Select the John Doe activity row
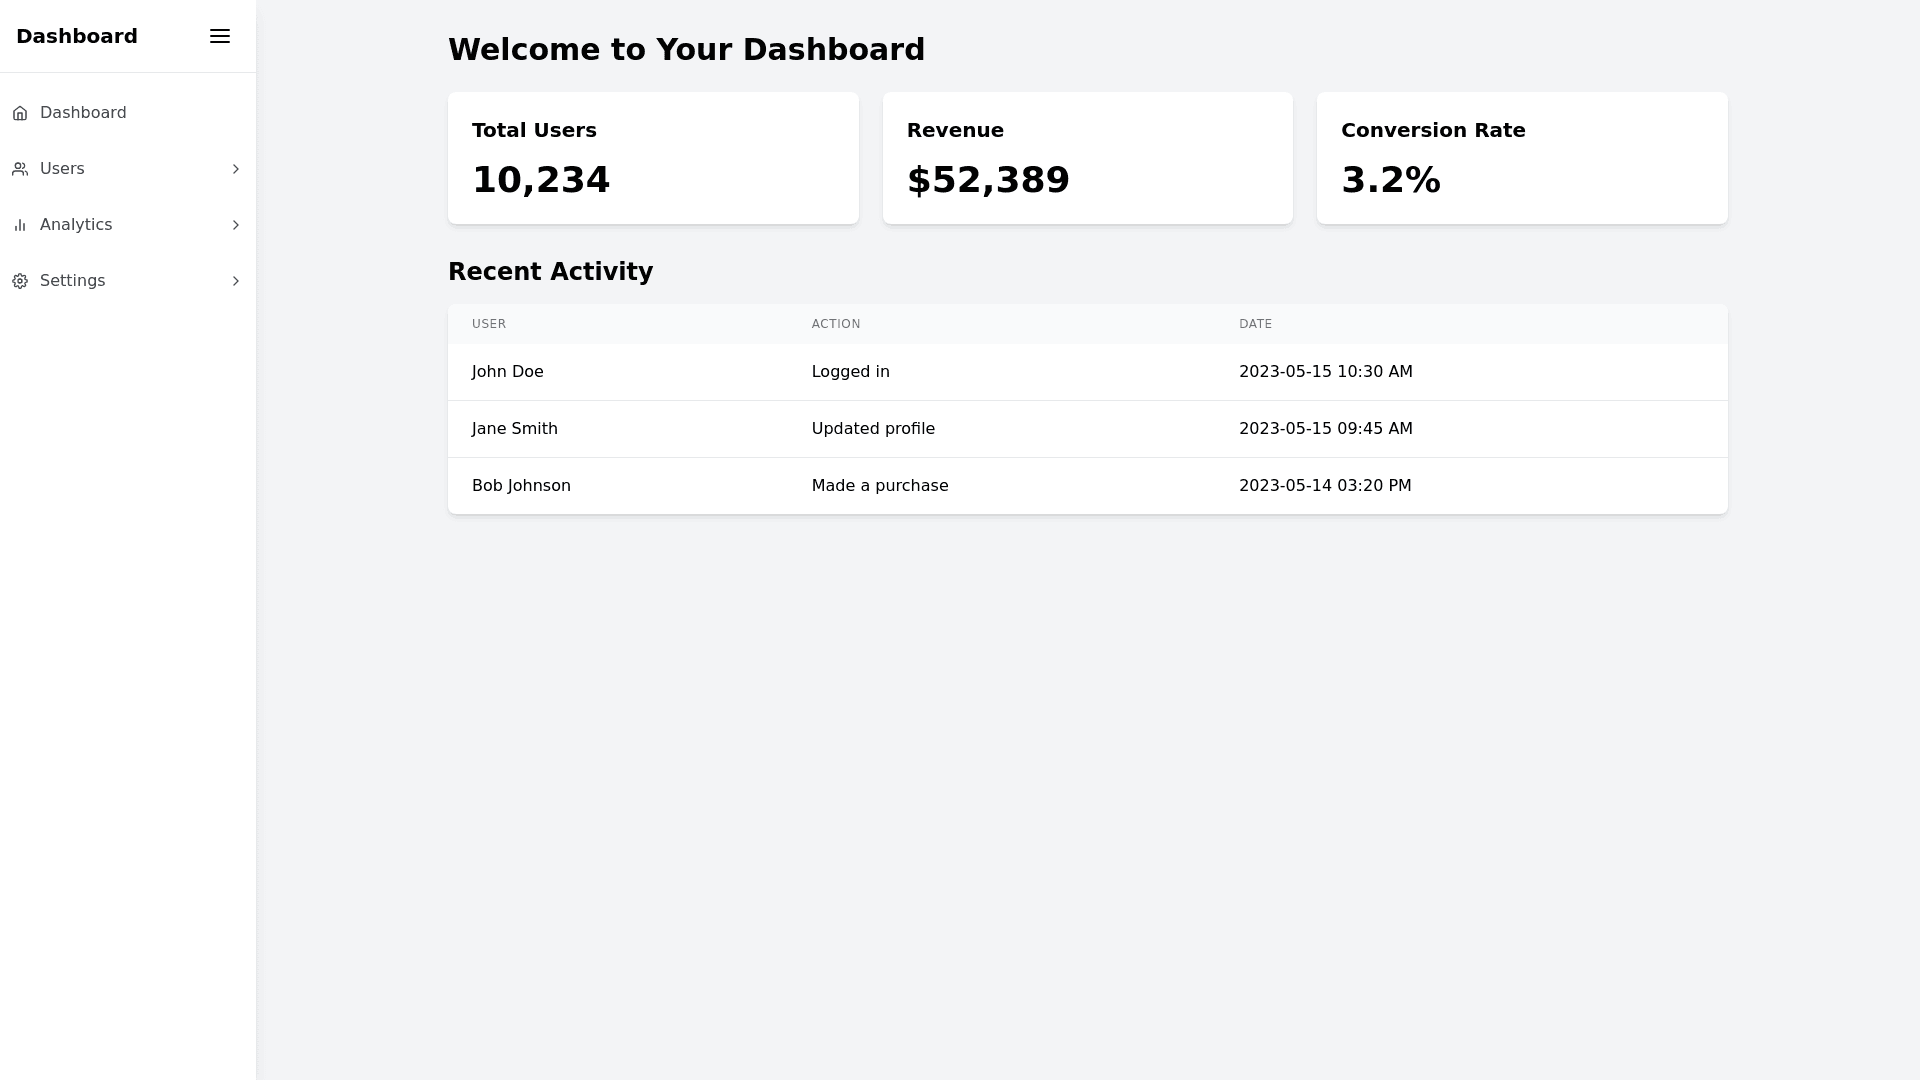 (x=1087, y=372)
